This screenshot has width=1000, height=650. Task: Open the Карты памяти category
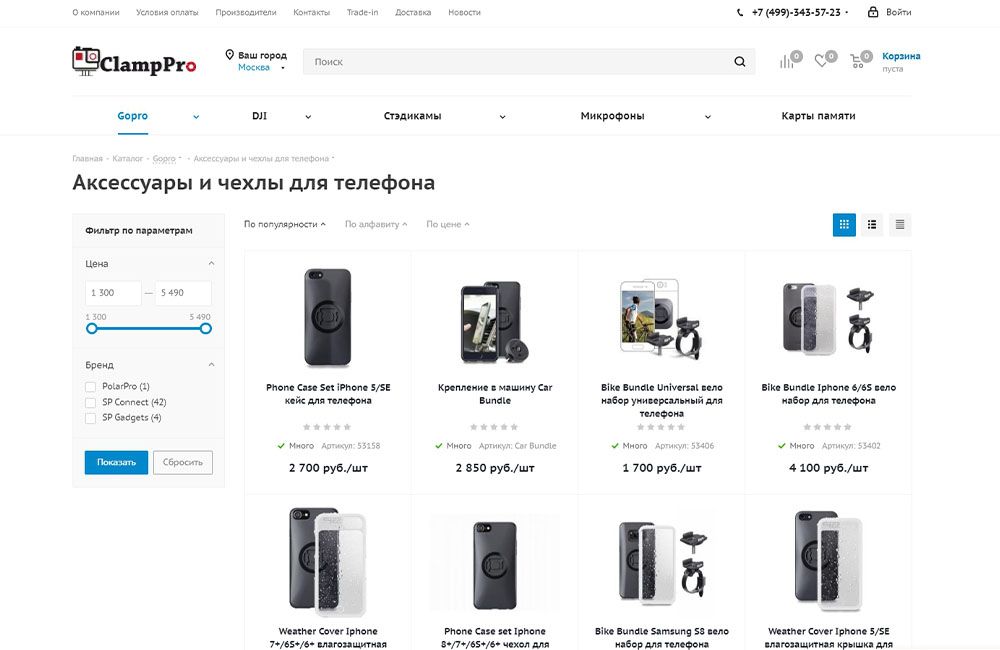pyautogui.click(x=818, y=116)
